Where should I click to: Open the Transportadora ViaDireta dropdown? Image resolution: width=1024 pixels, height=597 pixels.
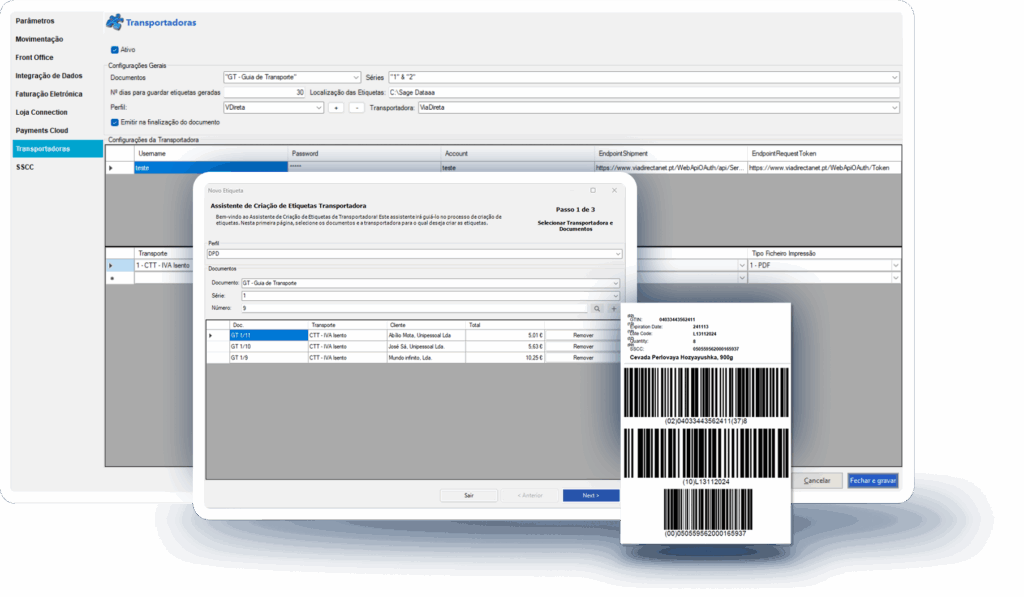(x=894, y=108)
